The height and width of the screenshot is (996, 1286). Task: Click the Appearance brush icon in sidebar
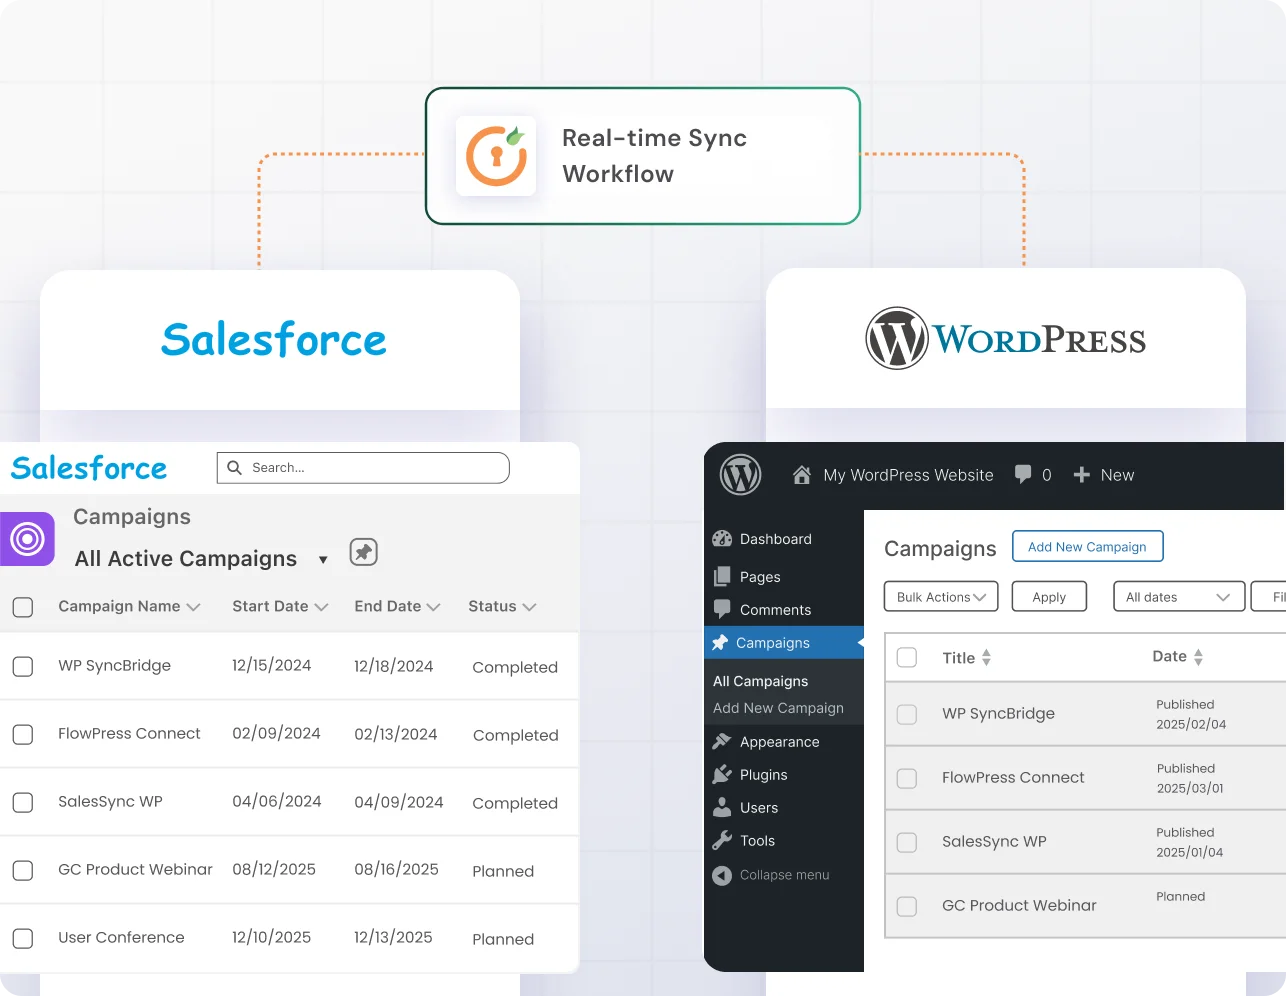point(722,741)
